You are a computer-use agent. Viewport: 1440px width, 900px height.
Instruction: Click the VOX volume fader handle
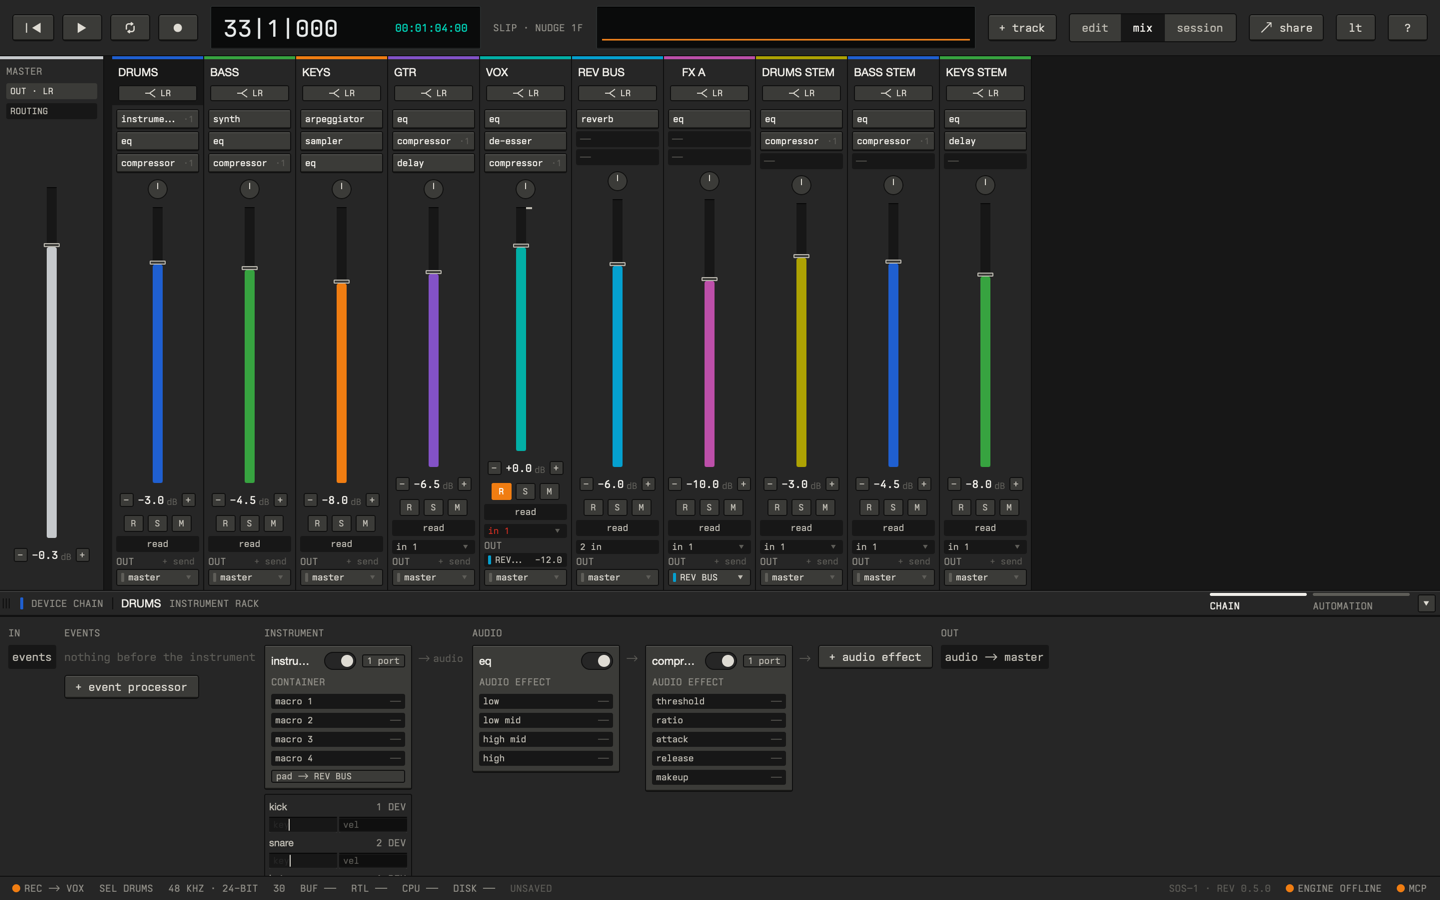[x=521, y=245]
